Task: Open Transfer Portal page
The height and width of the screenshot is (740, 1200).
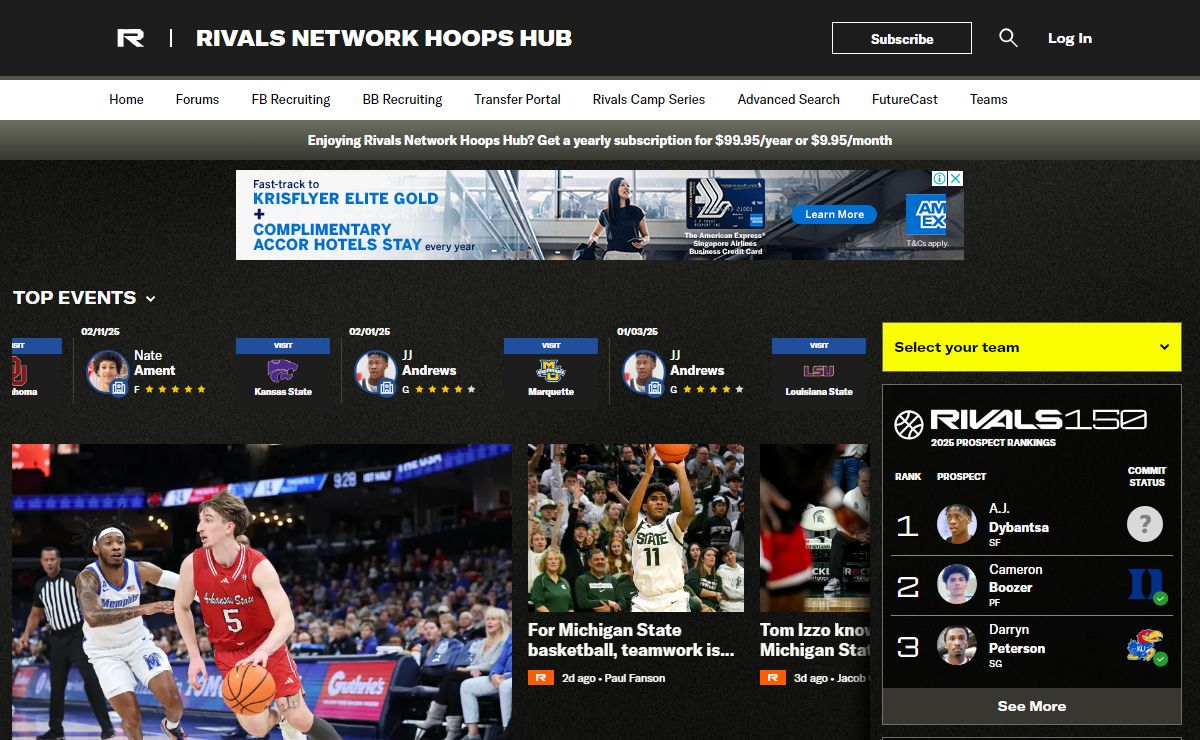Action: 517,99
